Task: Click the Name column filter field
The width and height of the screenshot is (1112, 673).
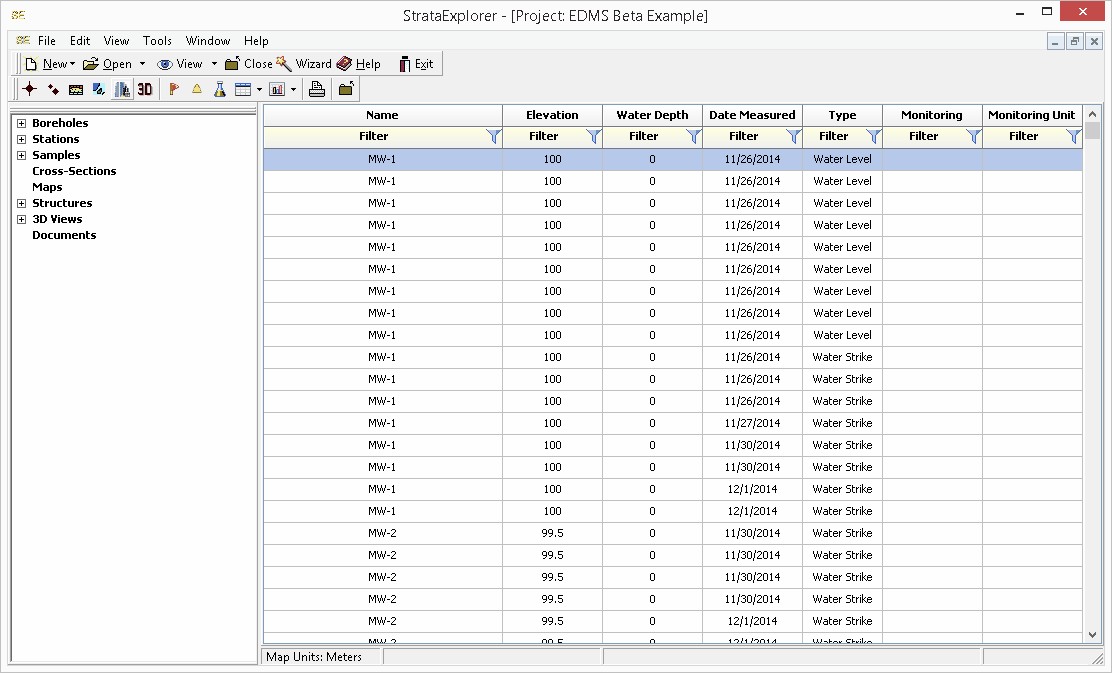Action: coord(374,136)
